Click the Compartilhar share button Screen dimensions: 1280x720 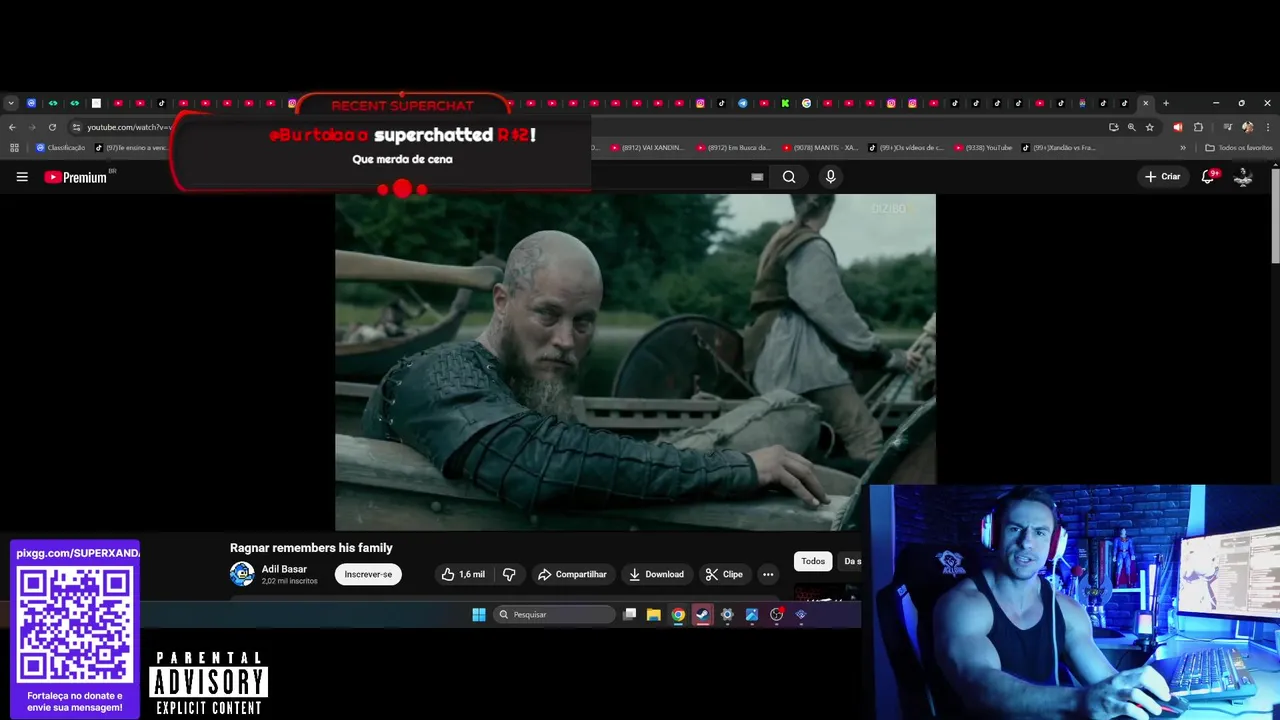click(572, 574)
